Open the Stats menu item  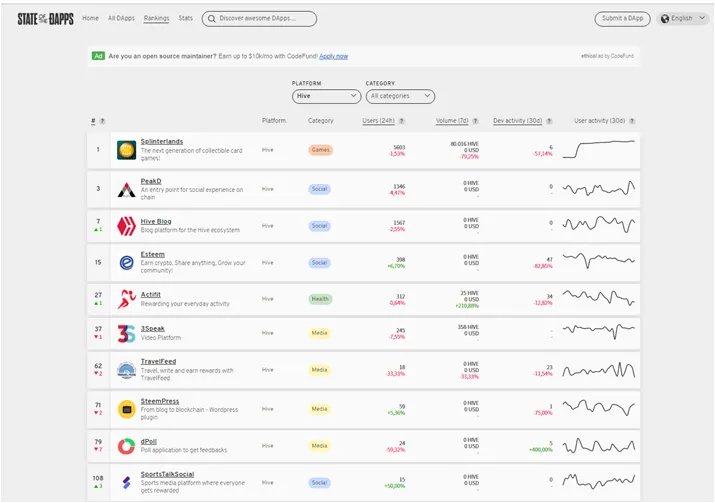point(186,18)
